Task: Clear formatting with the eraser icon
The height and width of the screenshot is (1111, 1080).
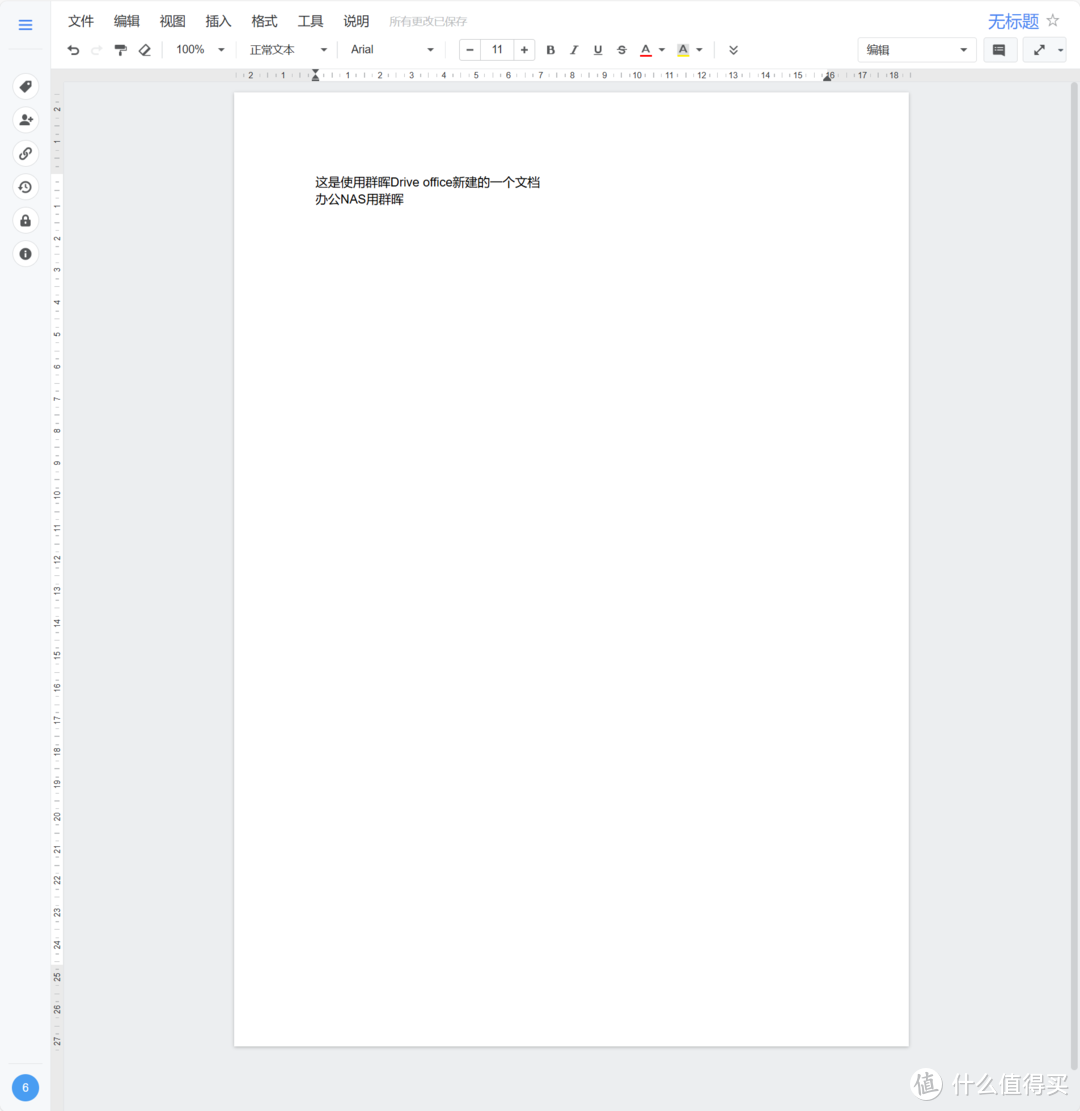Action: [x=145, y=50]
